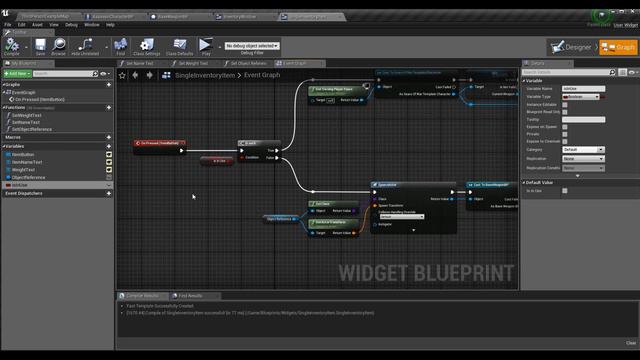Add a new macro with plus icon
640x360 pixels.
pyautogui.click(x=109, y=137)
